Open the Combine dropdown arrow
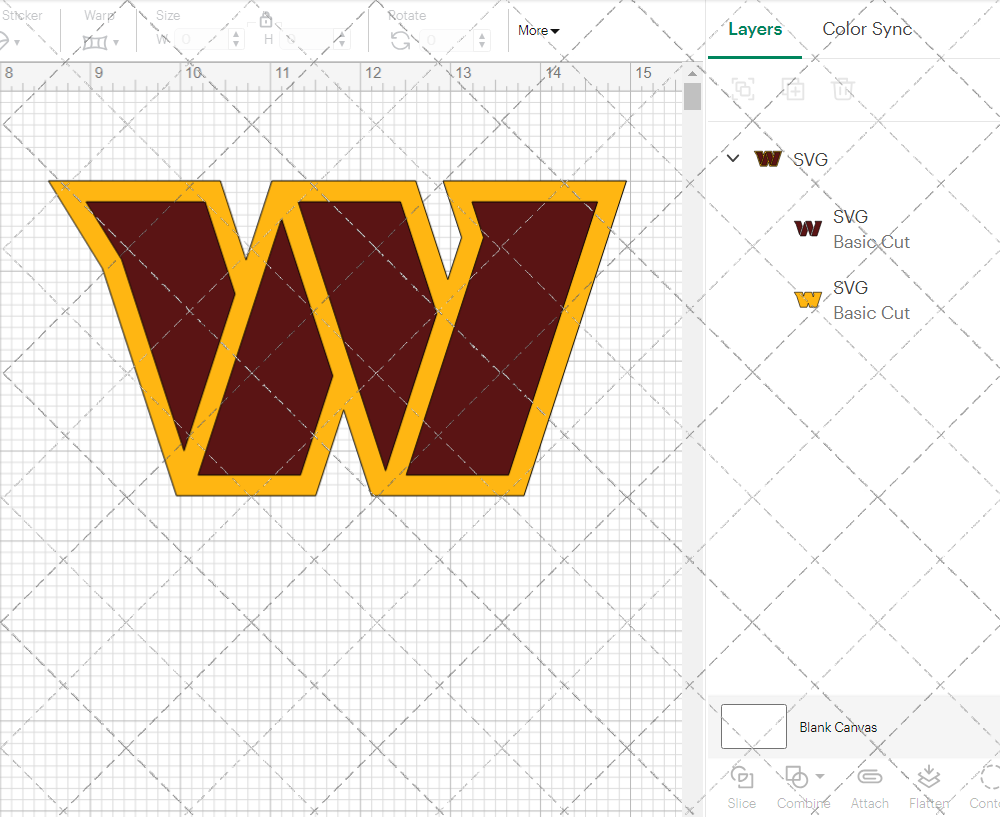The height and width of the screenshot is (817, 1000). pos(820,776)
